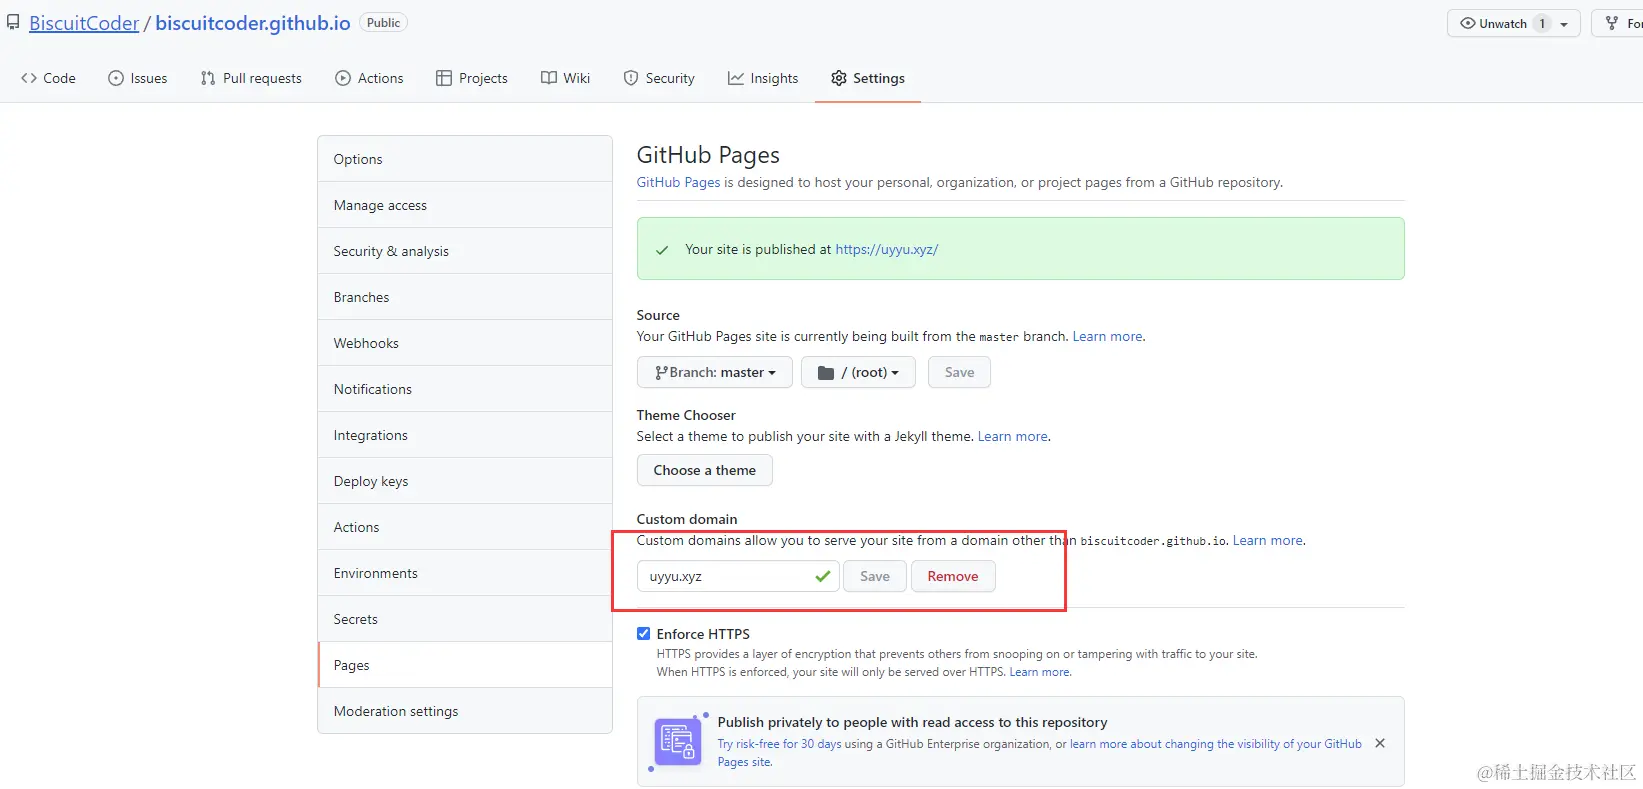Open the Security tab
The image size is (1643, 789).
(x=659, y=78)
